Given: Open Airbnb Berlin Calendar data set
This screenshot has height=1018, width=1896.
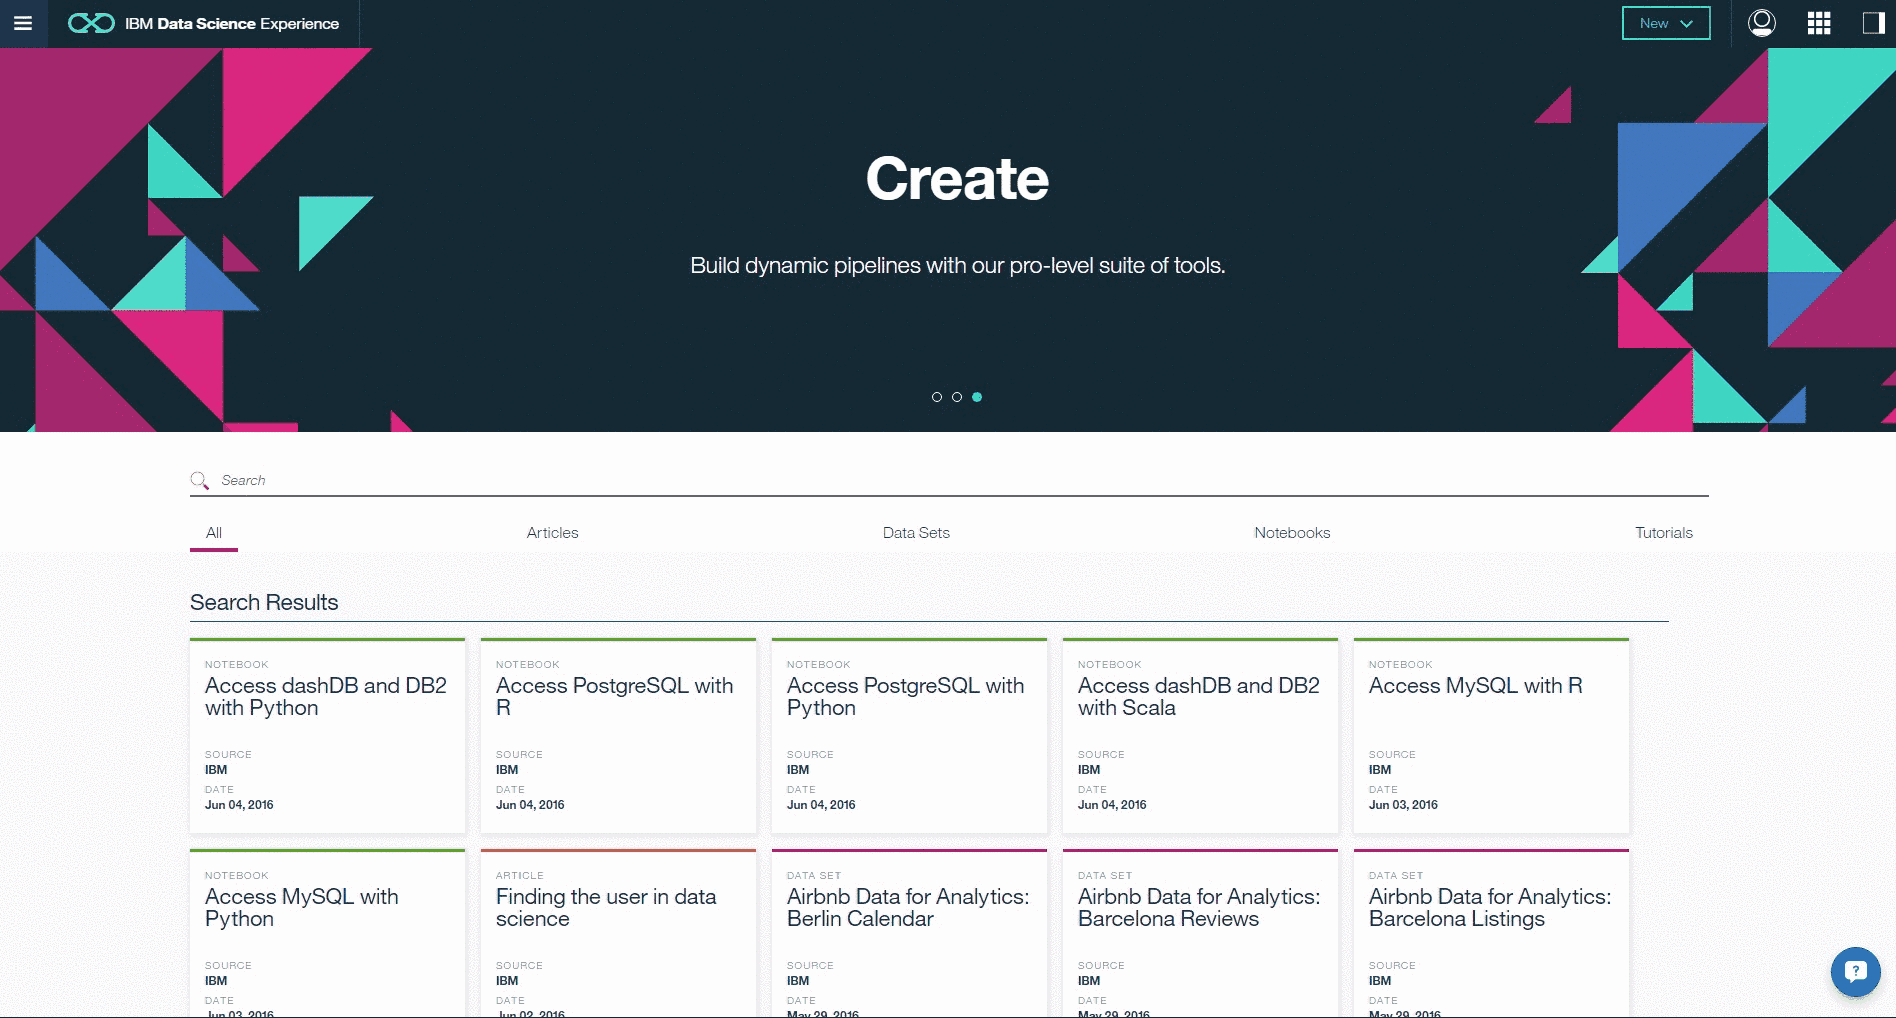Looking at the screenshot, I should point(909,933).
